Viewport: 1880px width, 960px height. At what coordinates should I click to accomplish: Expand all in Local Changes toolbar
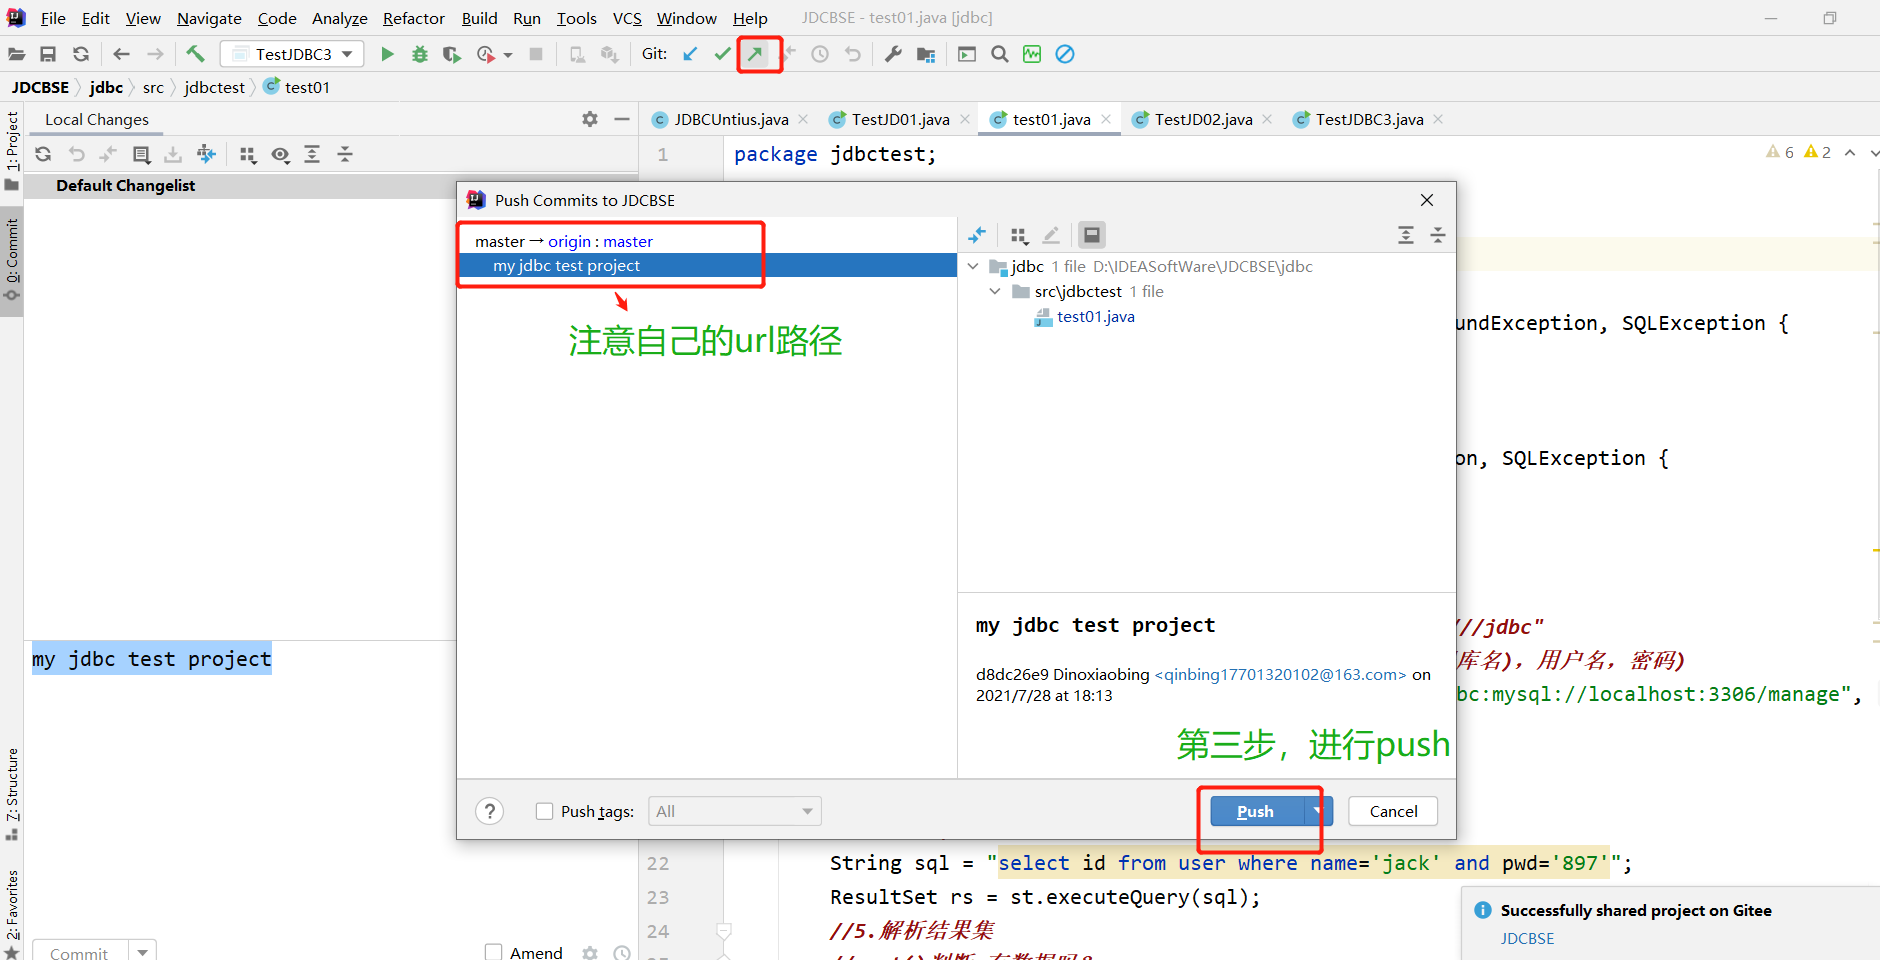coord(312,154)
